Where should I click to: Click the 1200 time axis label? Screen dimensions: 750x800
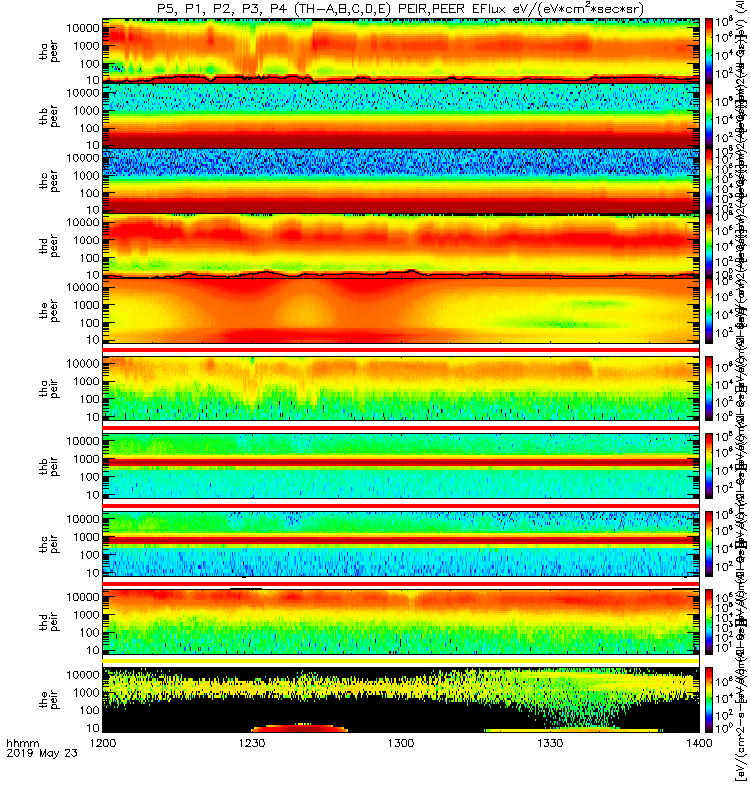tap(103, 743)
